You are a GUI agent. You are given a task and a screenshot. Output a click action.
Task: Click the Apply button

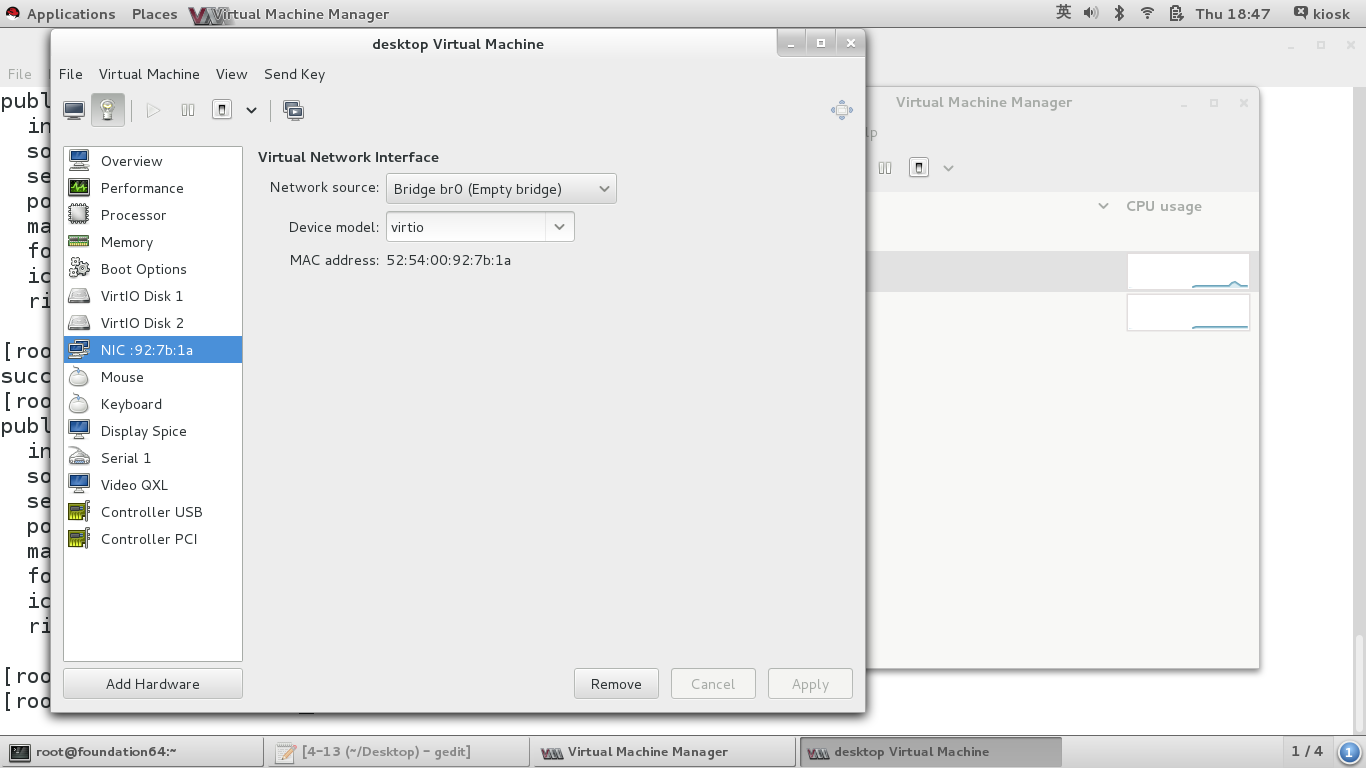[810, 684]
